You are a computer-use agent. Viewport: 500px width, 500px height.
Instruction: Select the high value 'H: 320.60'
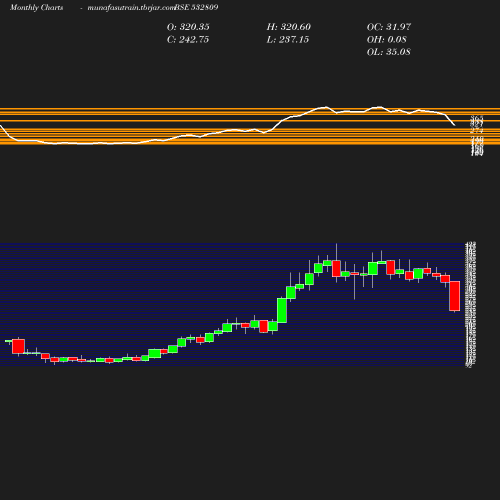pyautogui.click(x=289, y=27)
